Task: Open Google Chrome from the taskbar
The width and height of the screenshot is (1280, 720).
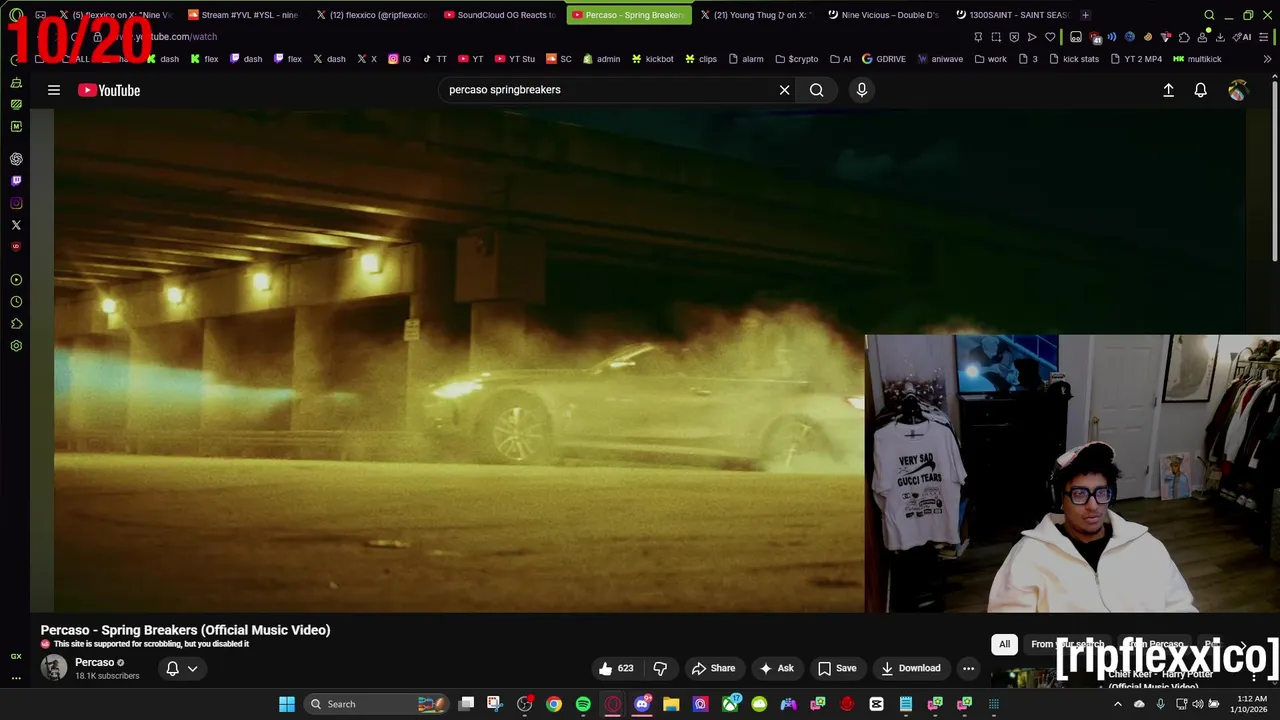Action: [x=554, y=704]
